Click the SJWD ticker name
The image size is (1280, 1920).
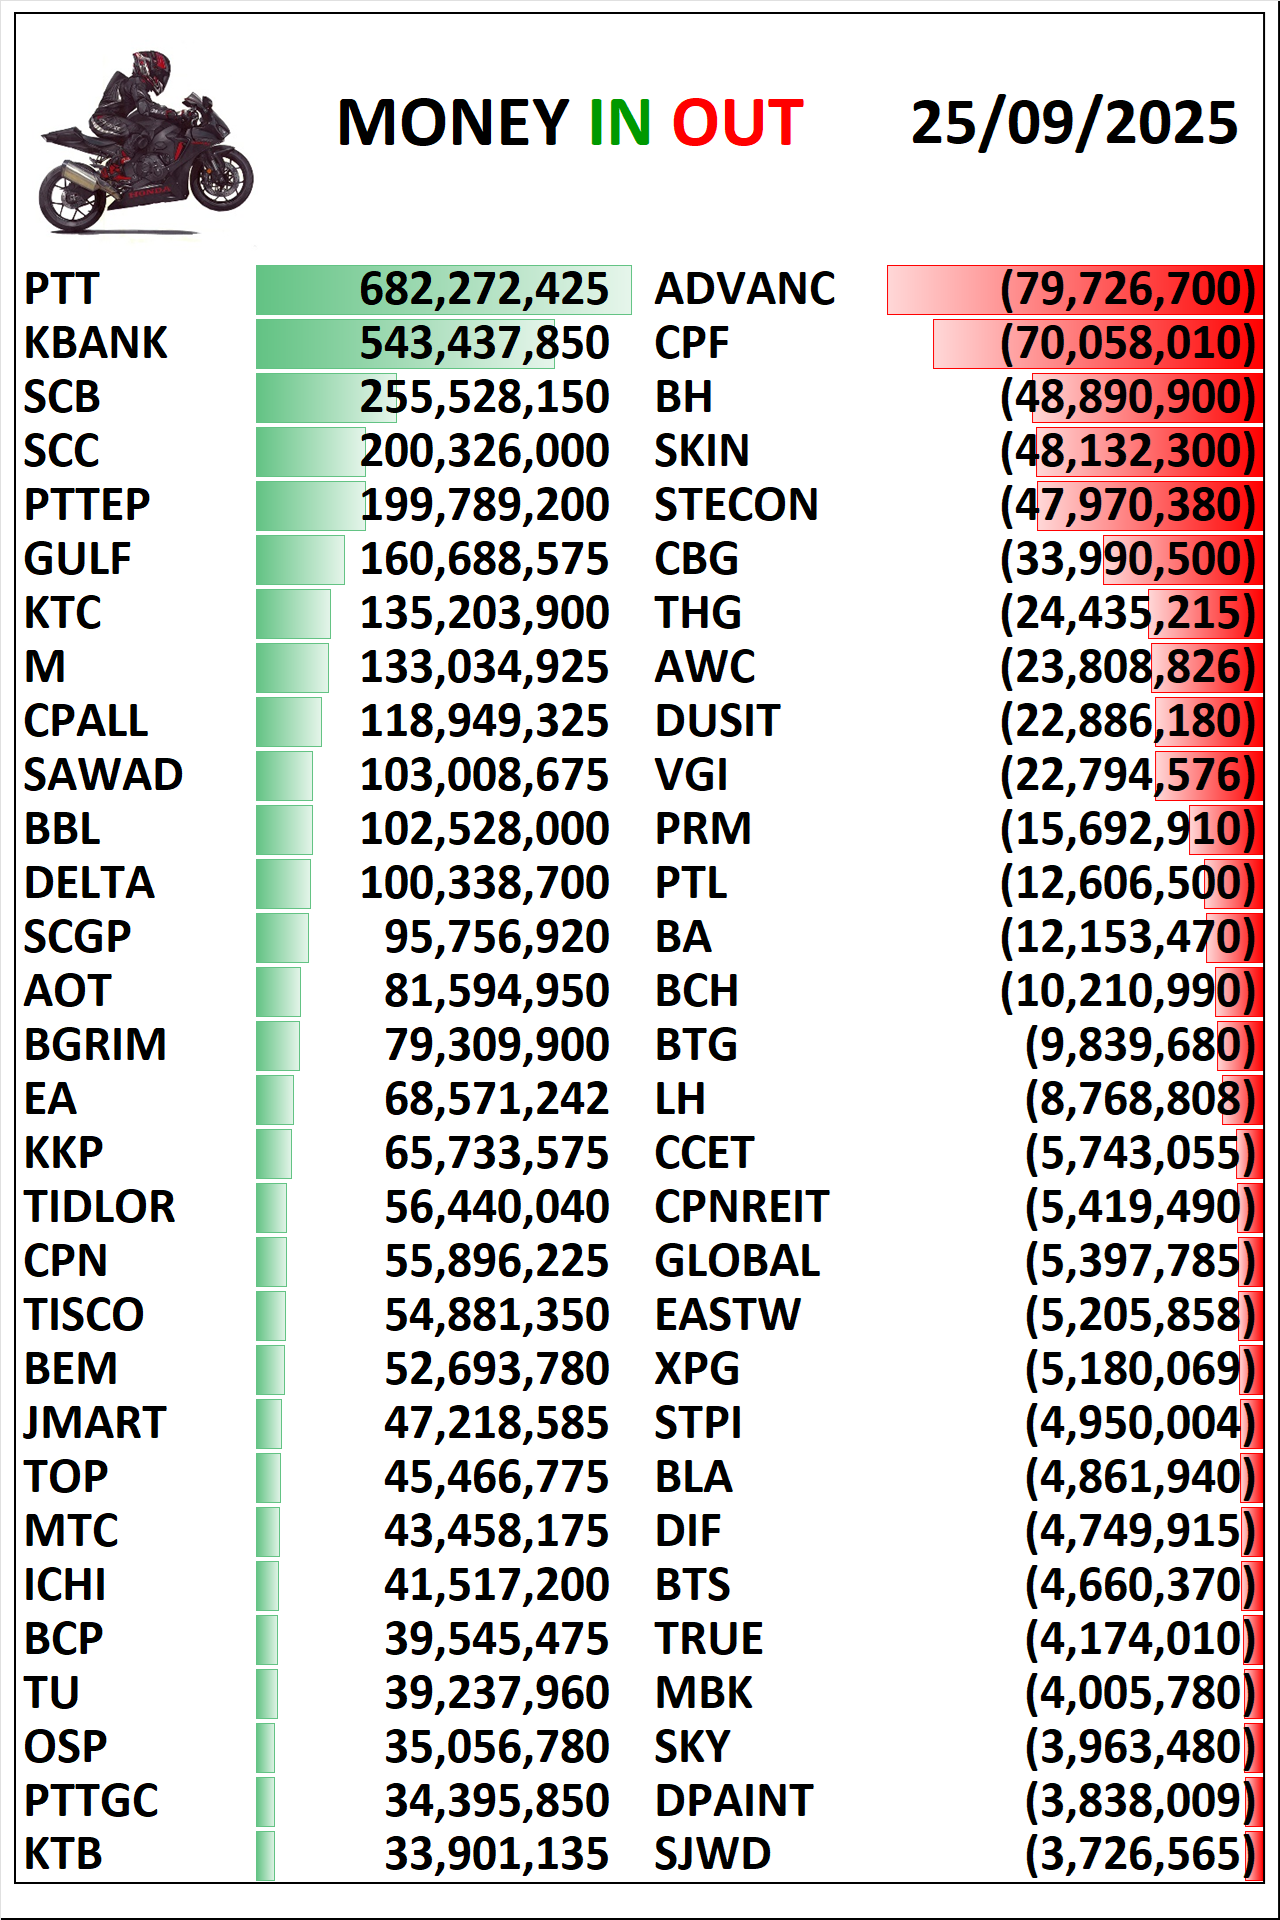tap(712, 1856)
